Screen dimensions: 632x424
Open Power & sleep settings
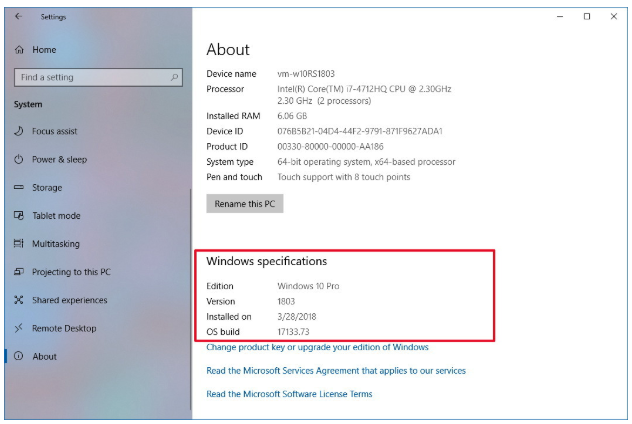pos(60,160)
